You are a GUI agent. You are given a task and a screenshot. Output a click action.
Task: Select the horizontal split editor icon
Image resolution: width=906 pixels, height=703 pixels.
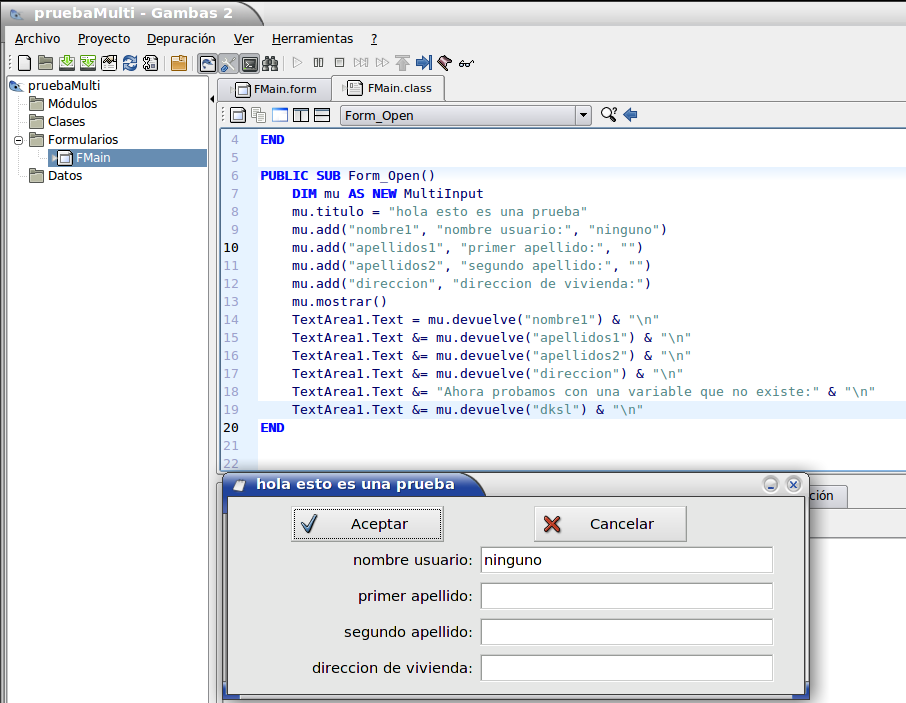pyautogui.click(x=322, y=115)
